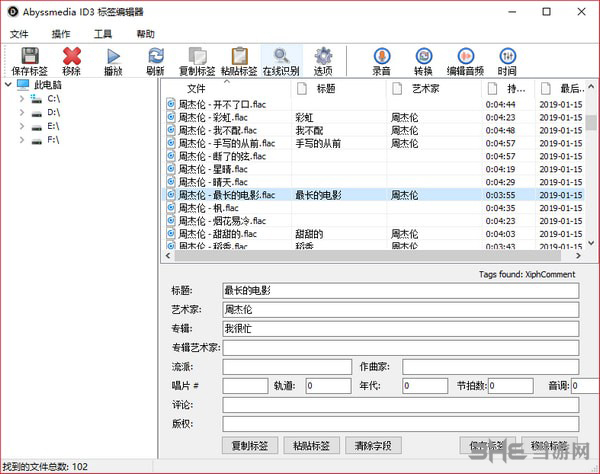Click the 唱片 # disc field

click(x=245, y=386)
